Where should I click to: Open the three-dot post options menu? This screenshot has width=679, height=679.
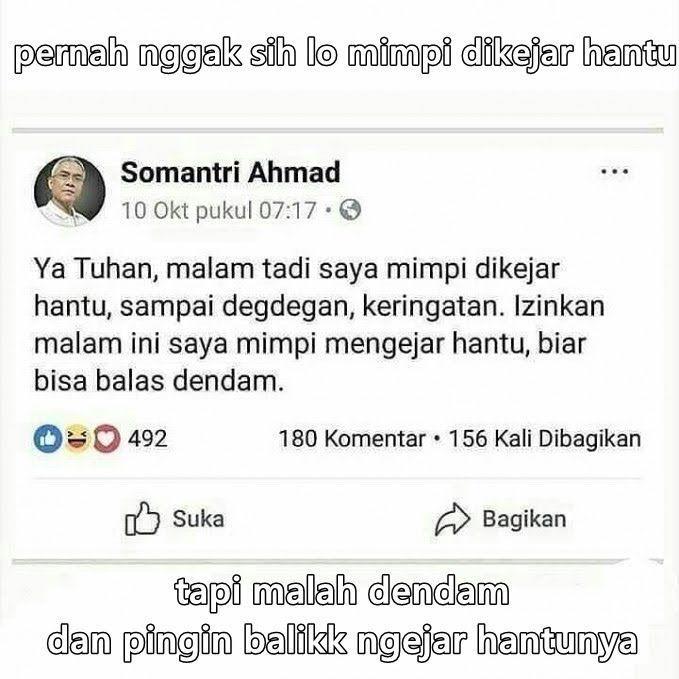[x=614, y=171]
